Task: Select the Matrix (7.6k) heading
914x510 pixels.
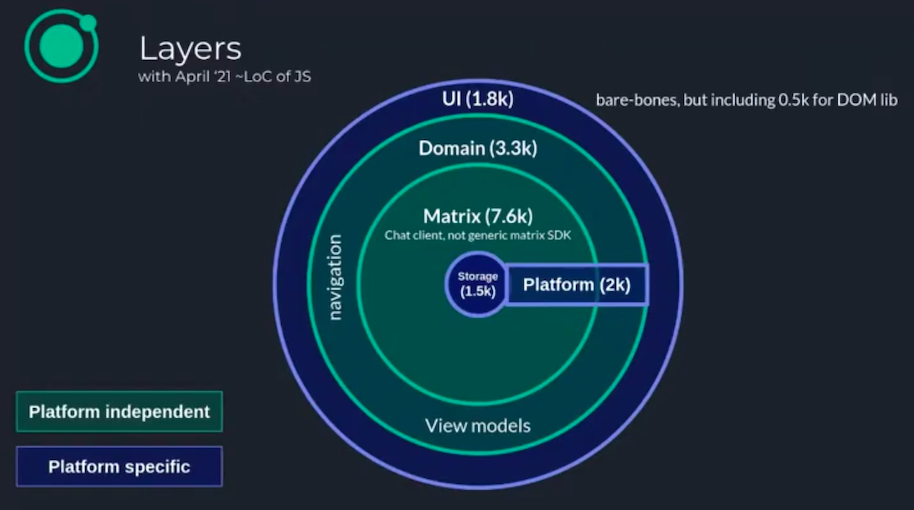Action: pos(477,217)
